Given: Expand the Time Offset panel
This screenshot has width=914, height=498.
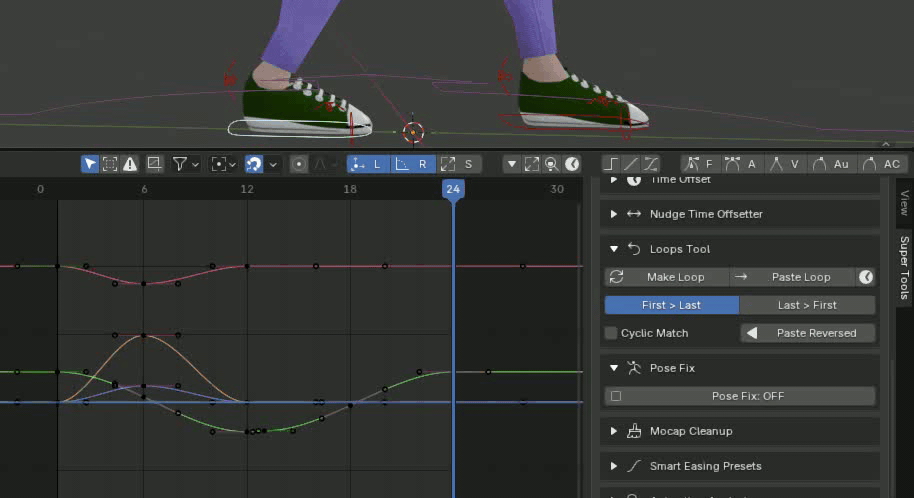Looking at the screenshot, I should [x=614, y=180].
